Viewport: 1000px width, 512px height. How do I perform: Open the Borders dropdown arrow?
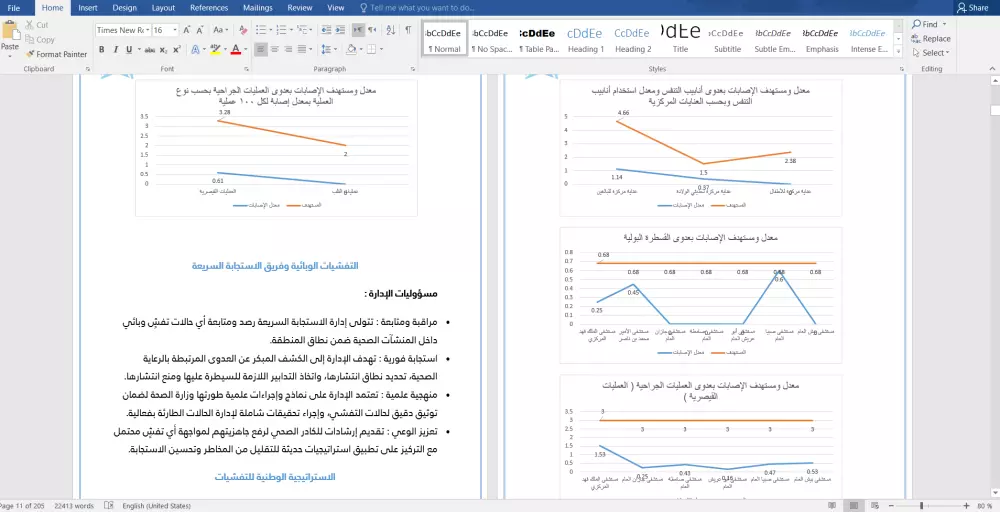[x=381, y=50]
